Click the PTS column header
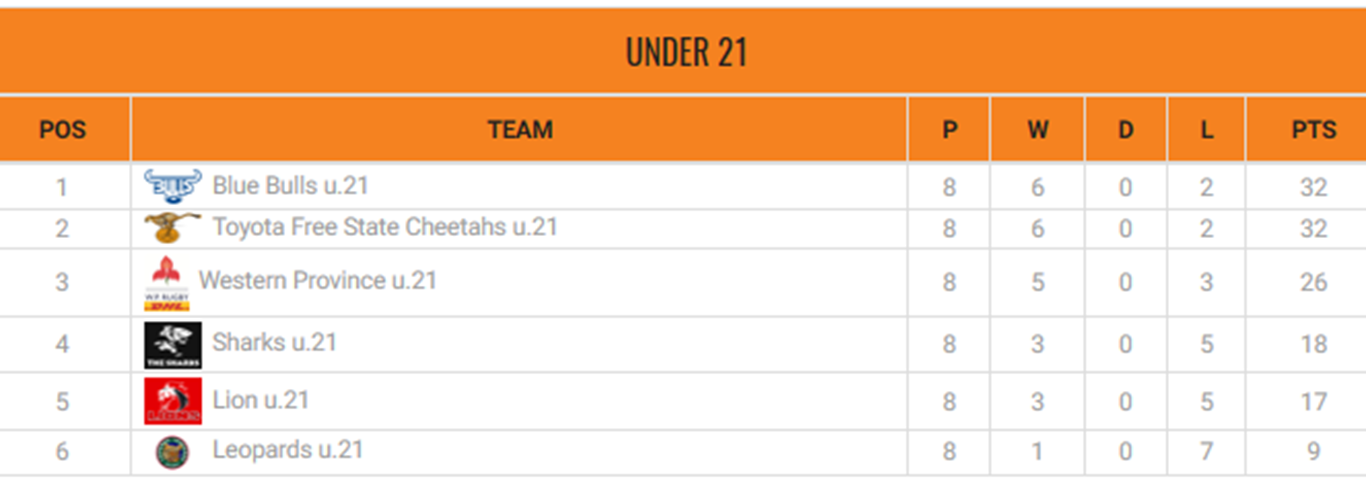The width and height of the screenshot is (1366, 497). [x=1313, y=129]
